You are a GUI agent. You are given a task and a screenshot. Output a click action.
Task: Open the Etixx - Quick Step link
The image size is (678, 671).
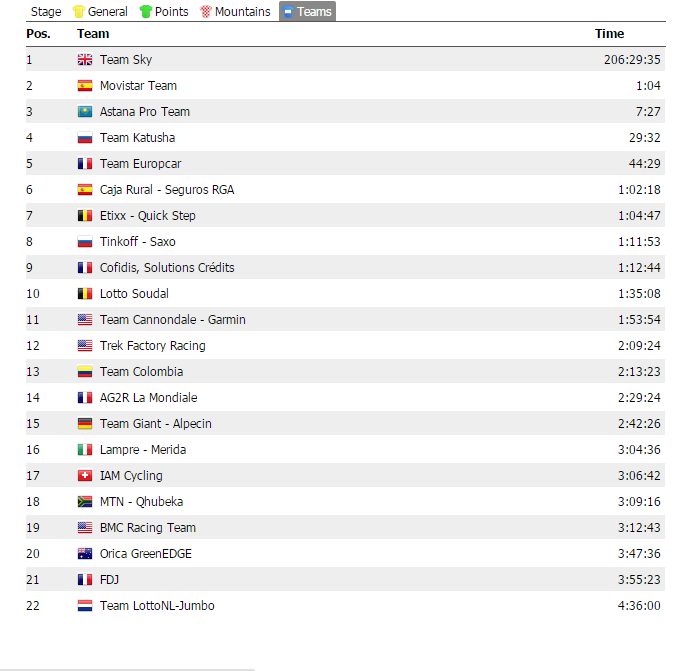147,216
